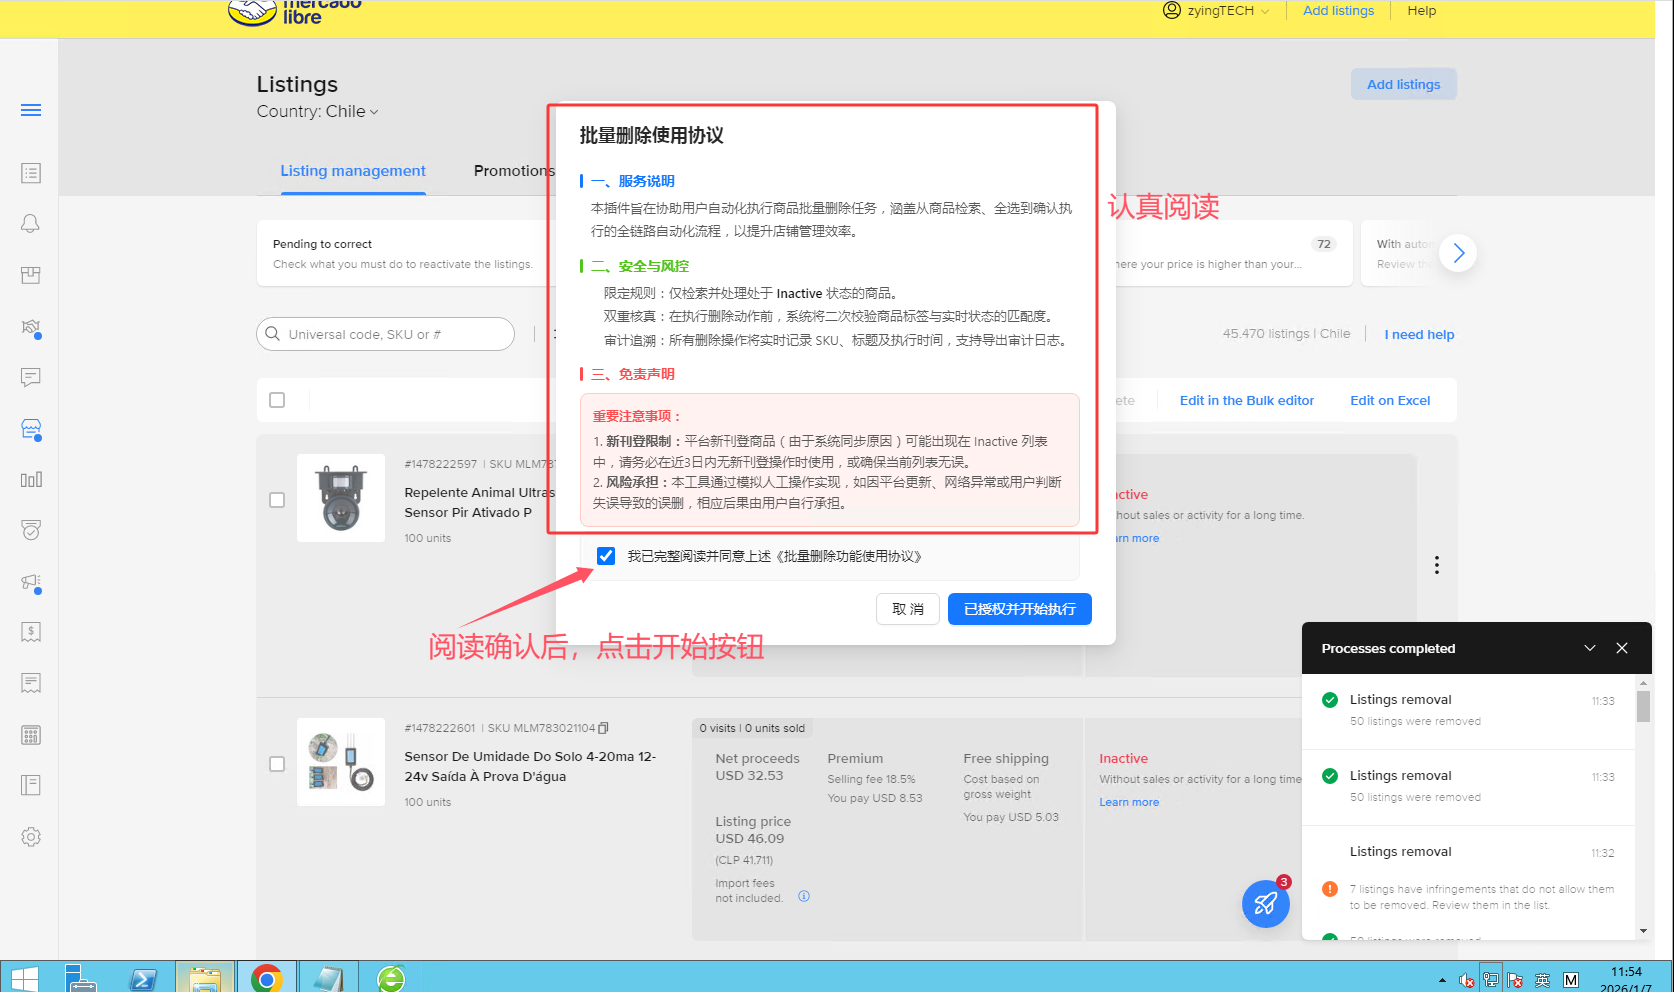Screen dimensions: 1674x992
Task: Click Chrome icon in Windows taskbar
Action: tap(266, 978)
